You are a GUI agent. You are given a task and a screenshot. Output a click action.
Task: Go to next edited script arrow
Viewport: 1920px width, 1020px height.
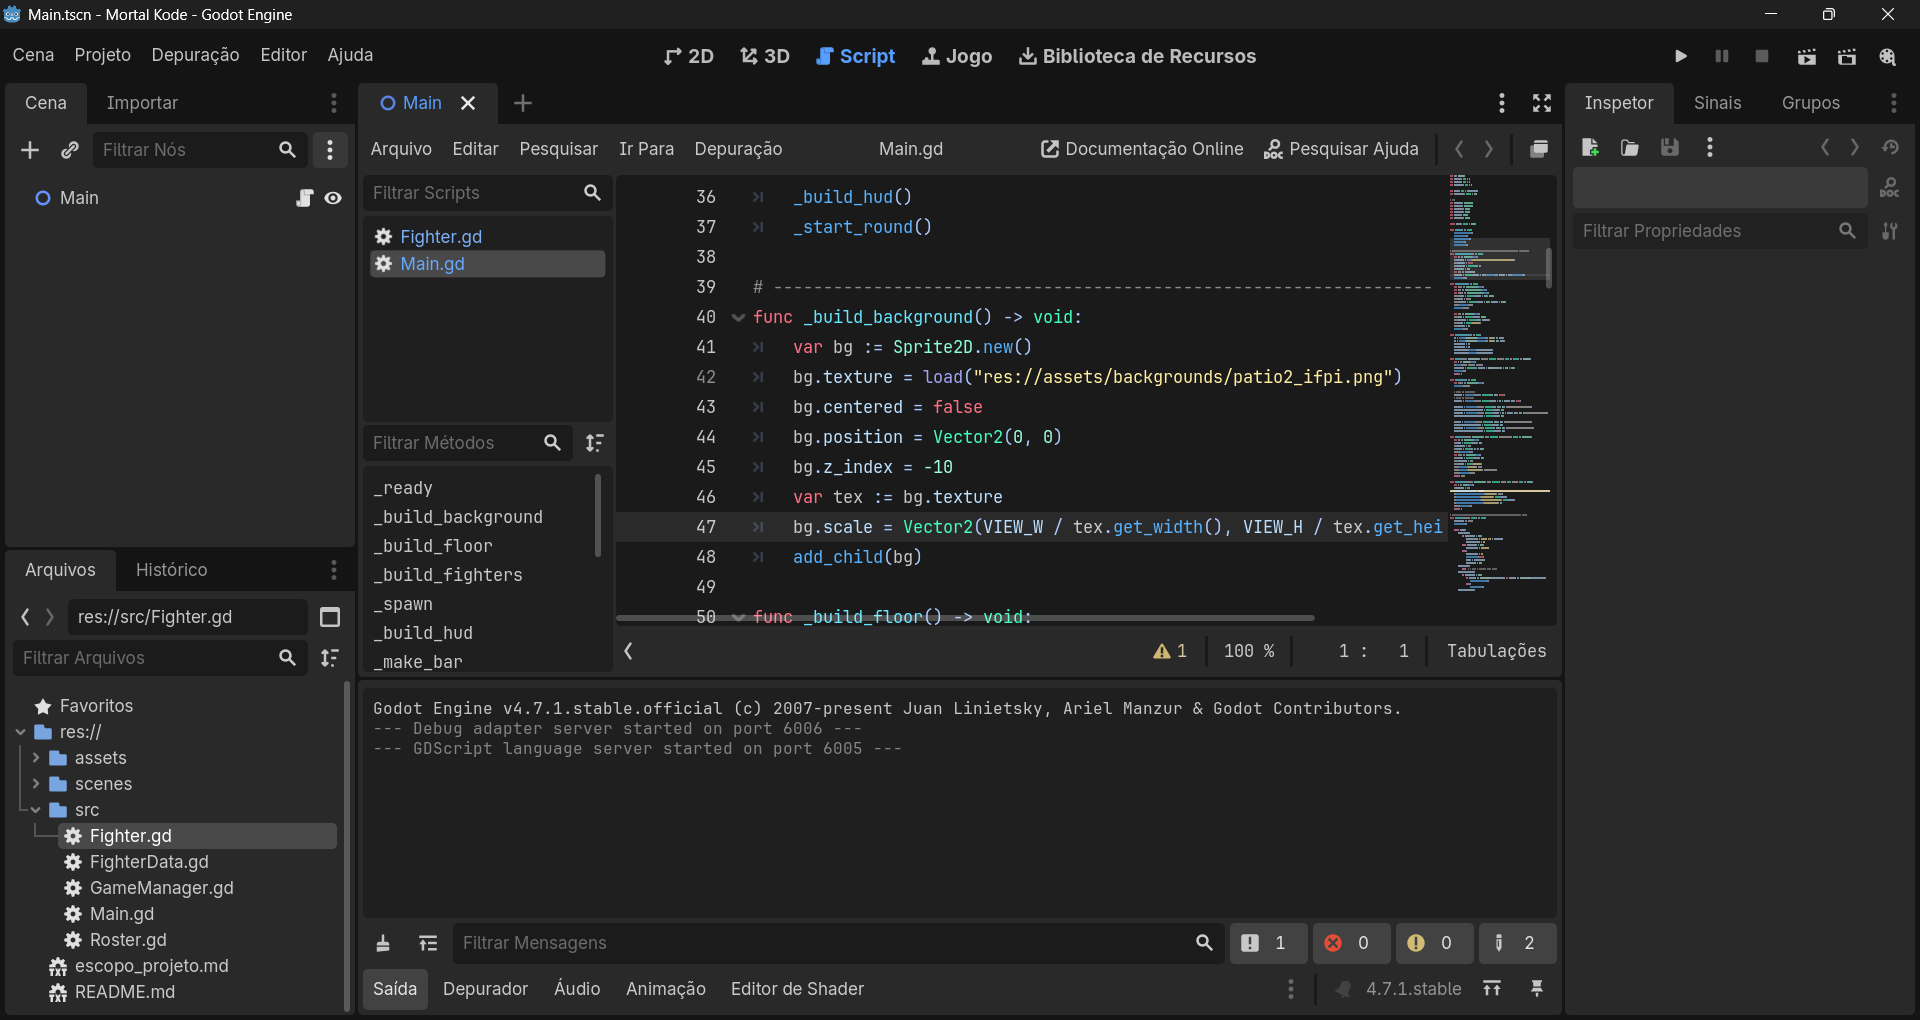pyautogui.click(x=1489, y=149)
